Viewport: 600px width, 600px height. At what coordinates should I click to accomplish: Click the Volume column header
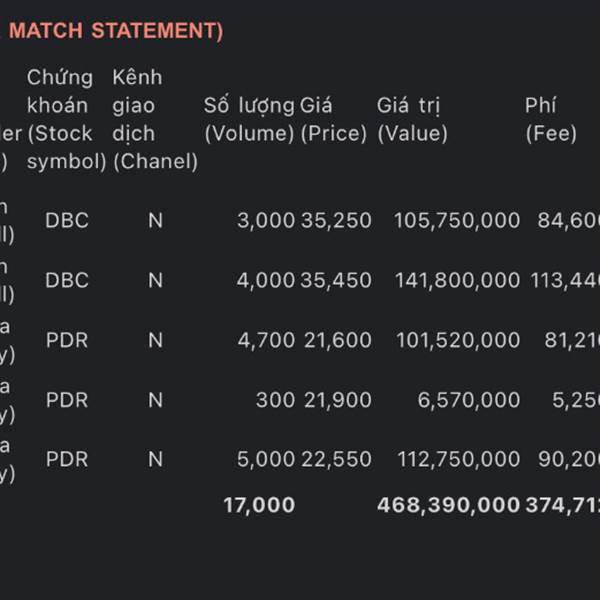249,119
